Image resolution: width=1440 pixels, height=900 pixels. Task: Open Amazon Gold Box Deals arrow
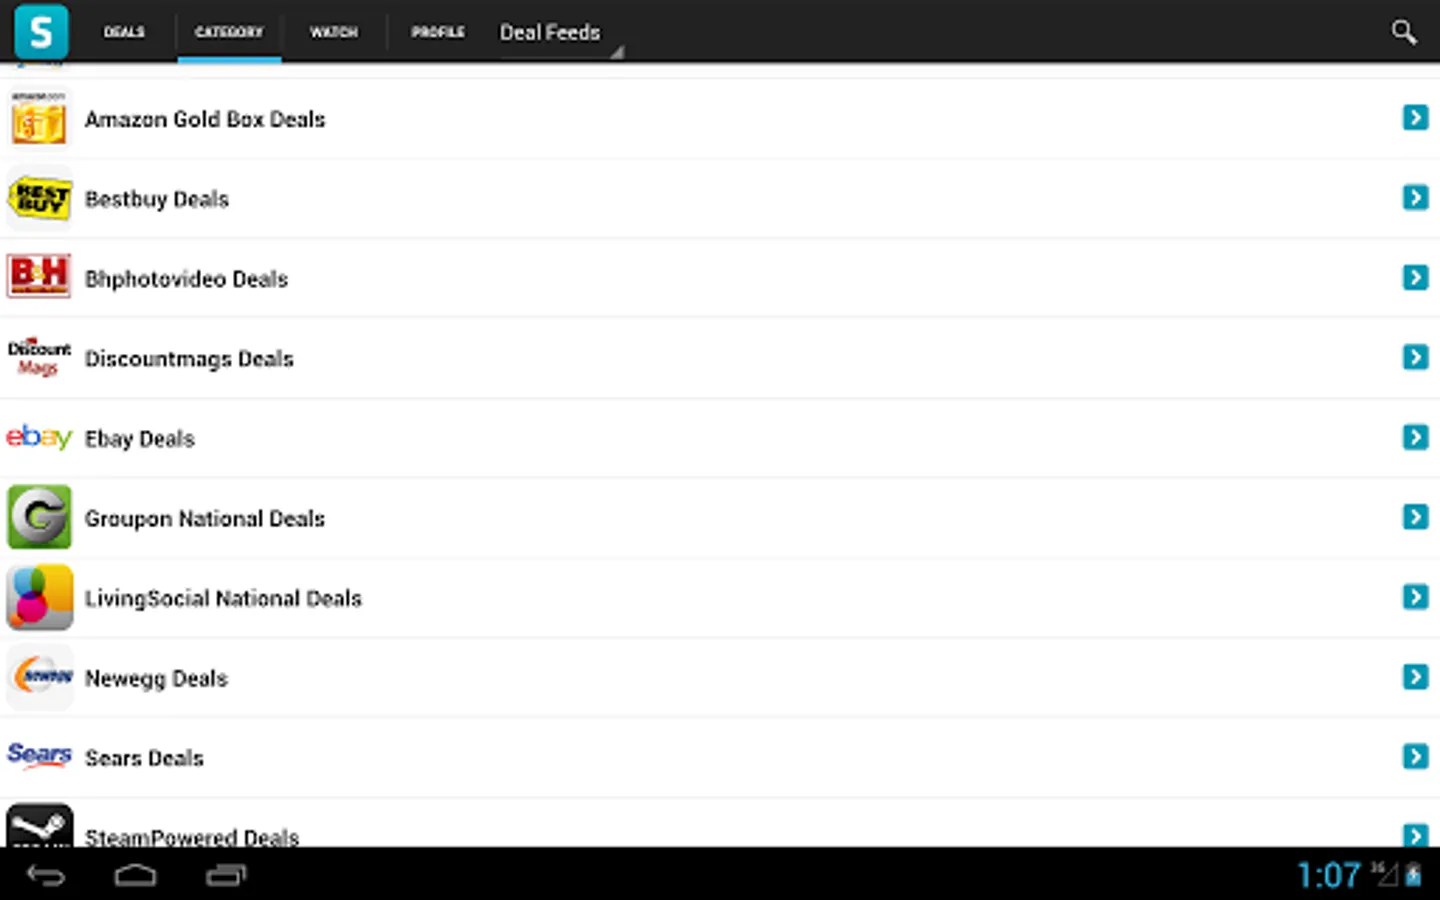click(1415, 118)
